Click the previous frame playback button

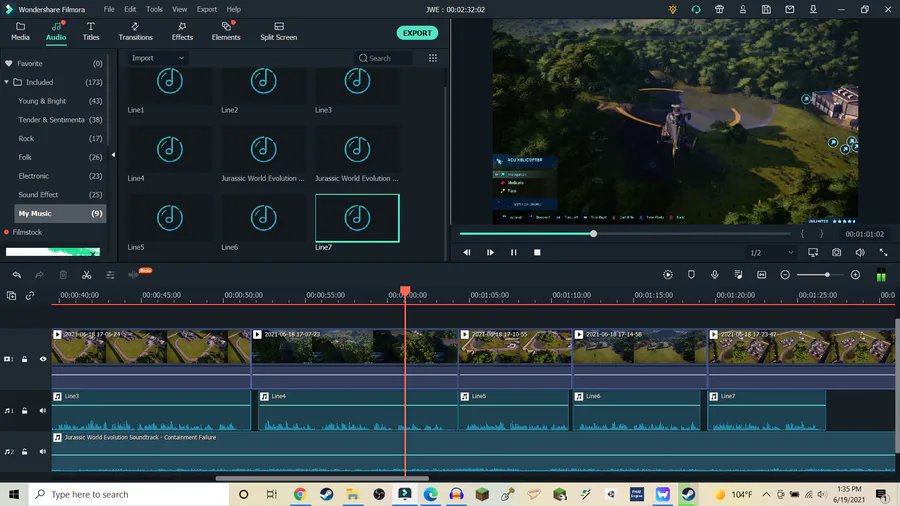tap(467, 252)
